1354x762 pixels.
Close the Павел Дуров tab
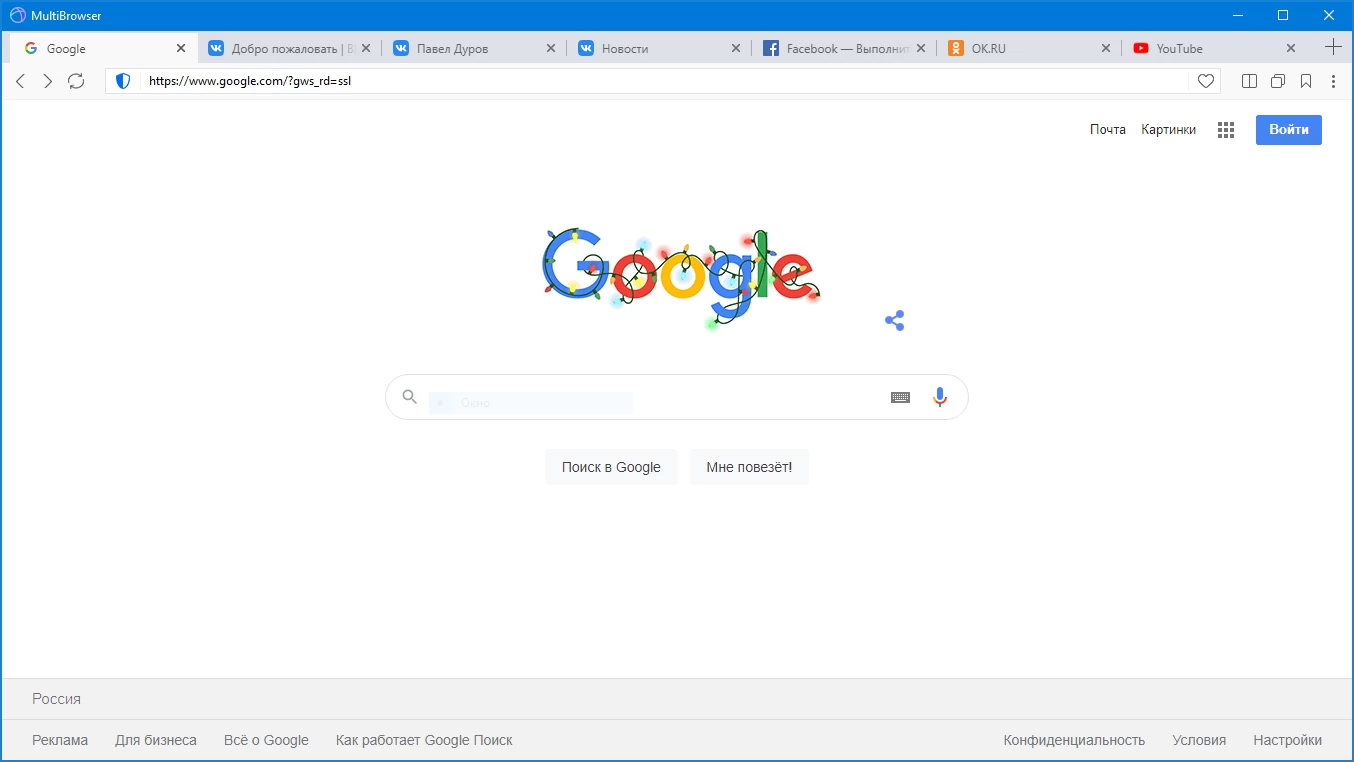coord(551,48)
